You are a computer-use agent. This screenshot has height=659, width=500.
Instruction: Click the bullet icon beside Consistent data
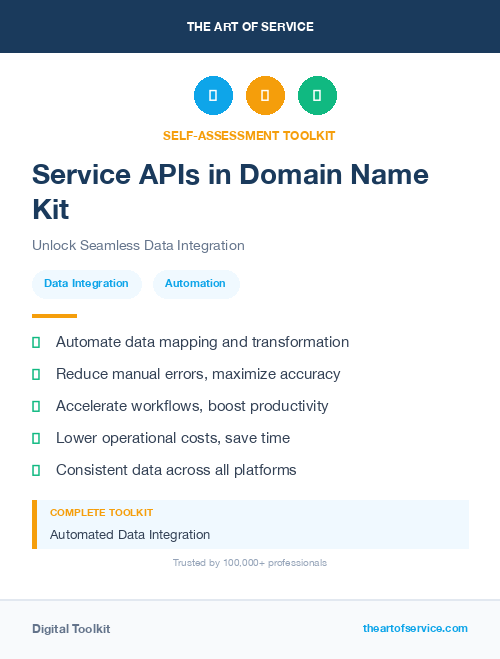point(36,470)
